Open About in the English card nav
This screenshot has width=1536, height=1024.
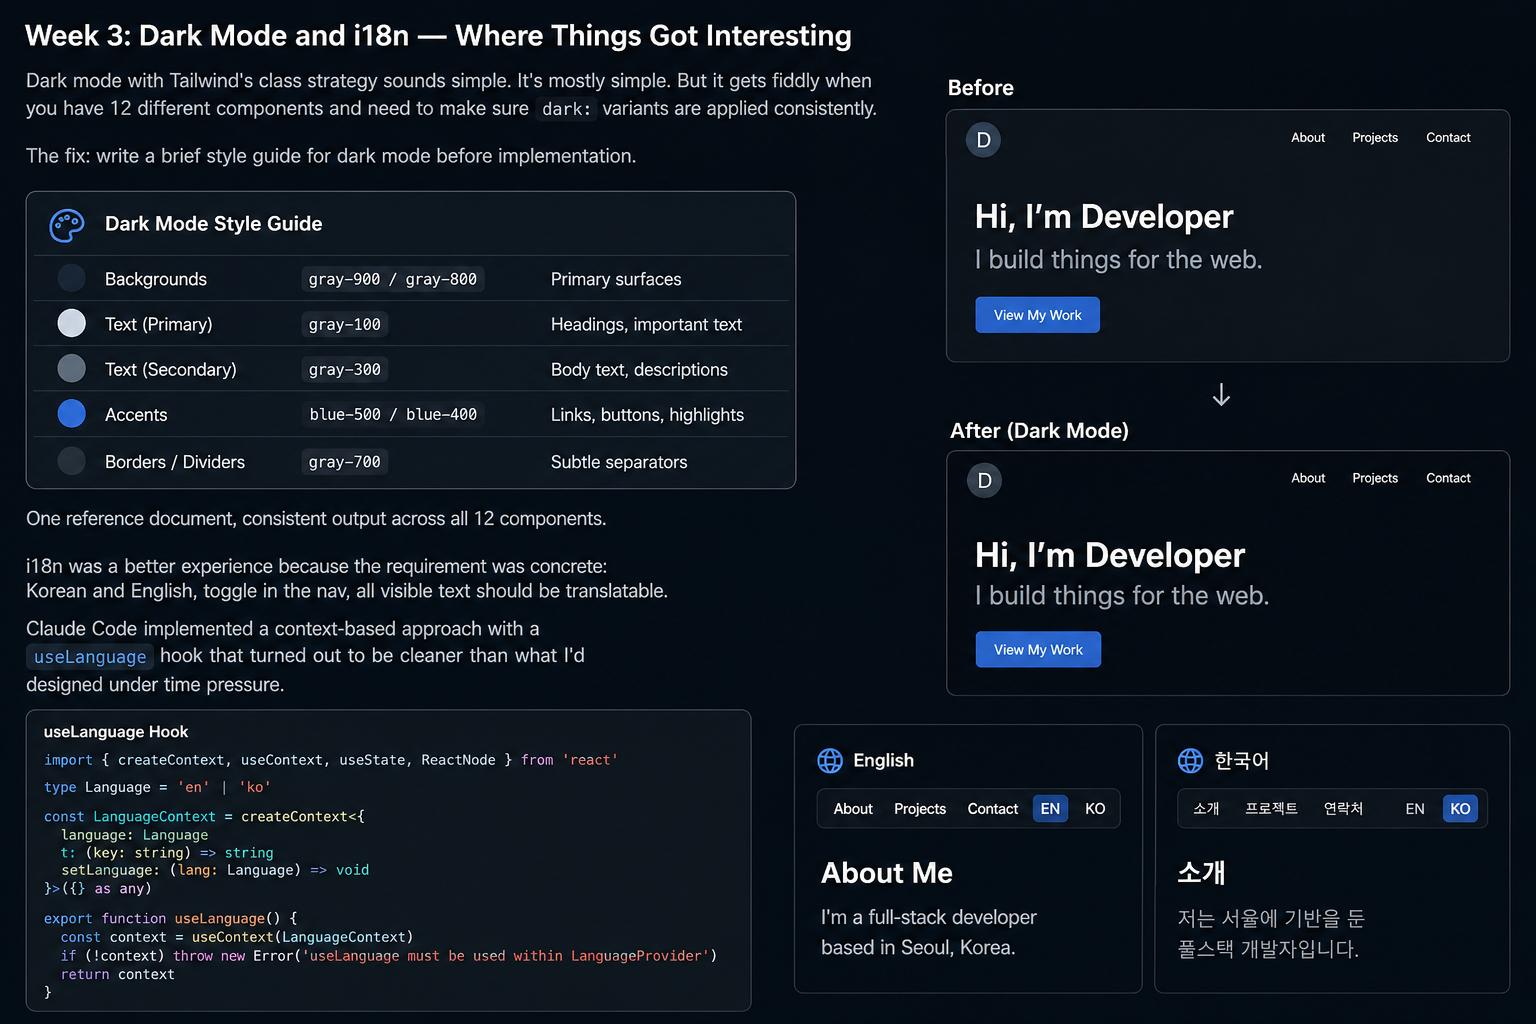[x=853, y=809]
